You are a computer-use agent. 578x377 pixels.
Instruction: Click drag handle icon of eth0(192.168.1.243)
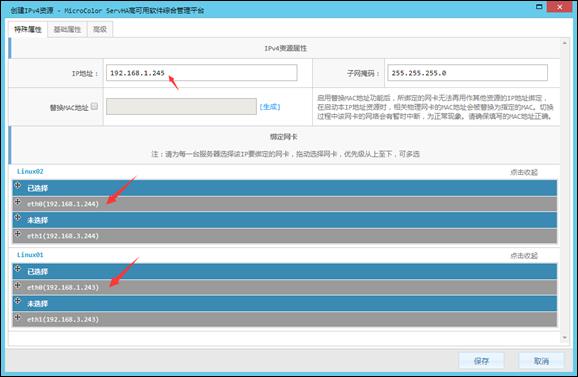point(18,285)
